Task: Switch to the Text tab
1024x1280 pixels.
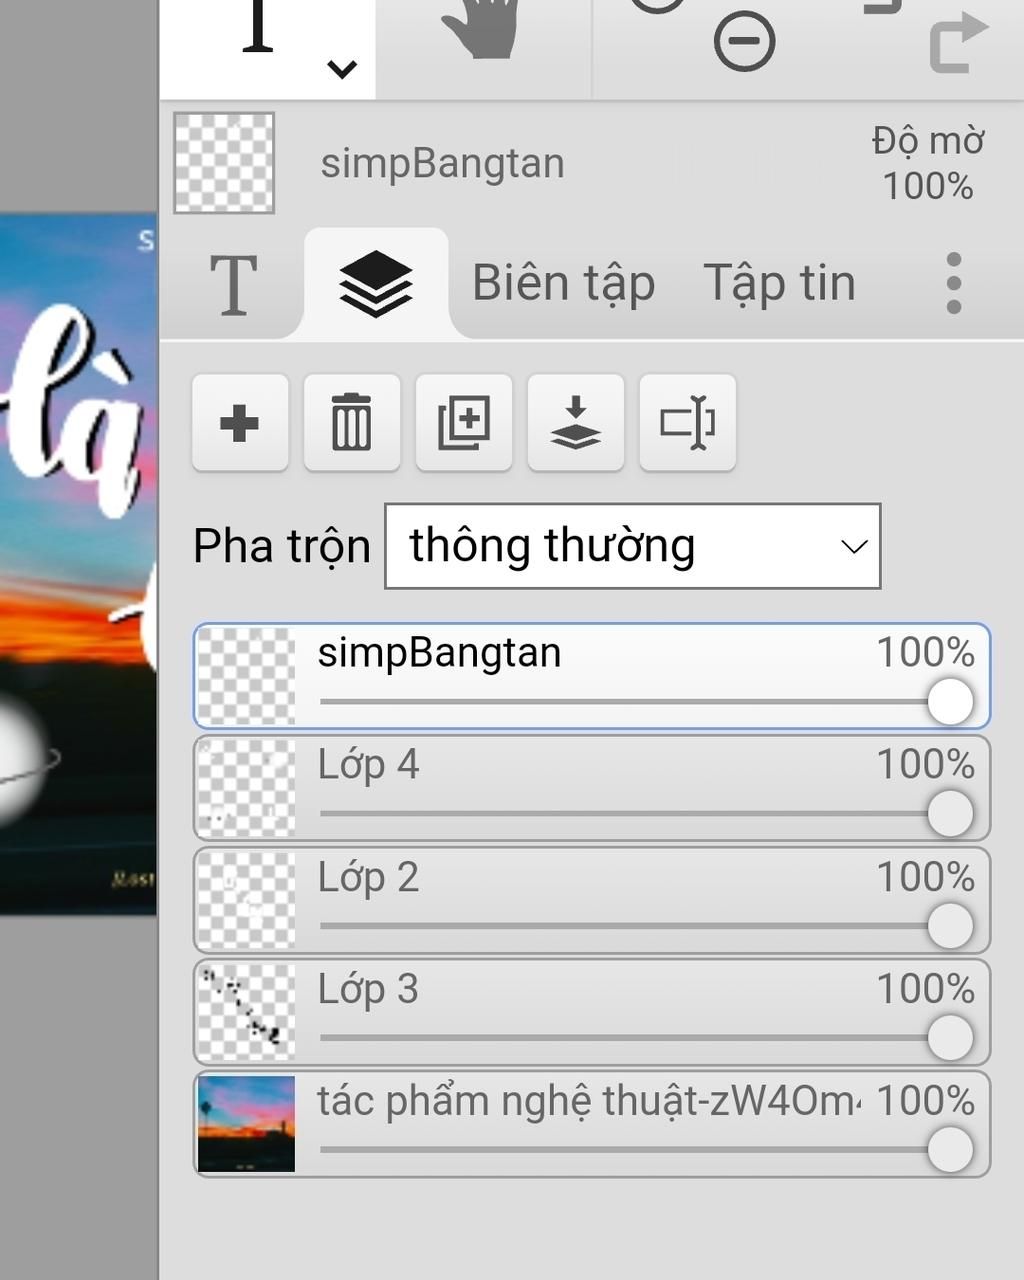Action: [233, 285]
